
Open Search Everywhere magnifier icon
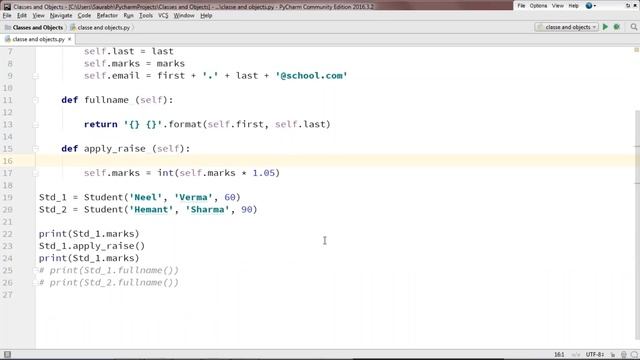click(633, 27)
